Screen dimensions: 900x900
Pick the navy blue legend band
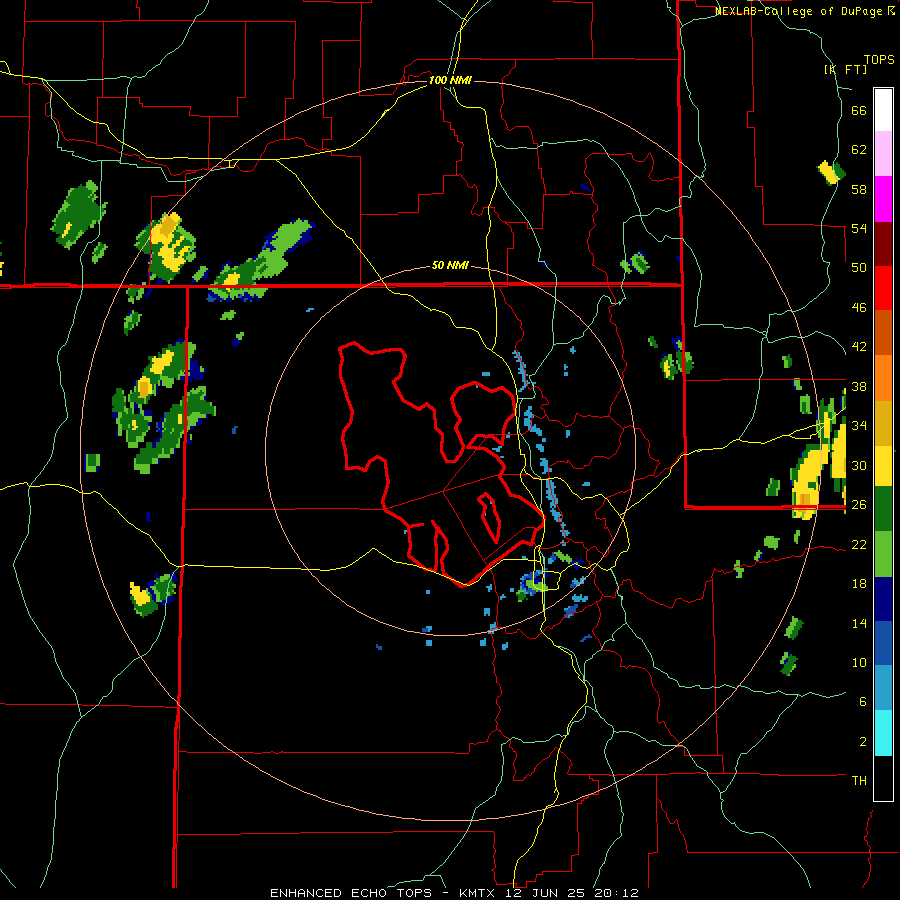click(x=883, y=599)
